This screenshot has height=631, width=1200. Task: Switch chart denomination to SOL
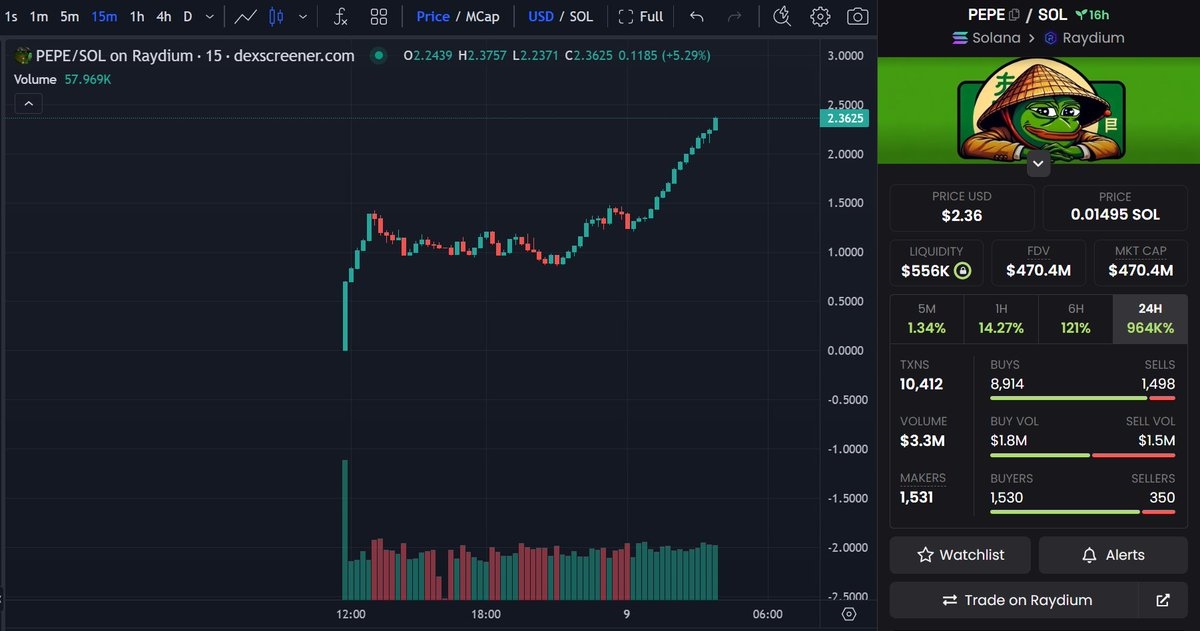tap(580, 17)
